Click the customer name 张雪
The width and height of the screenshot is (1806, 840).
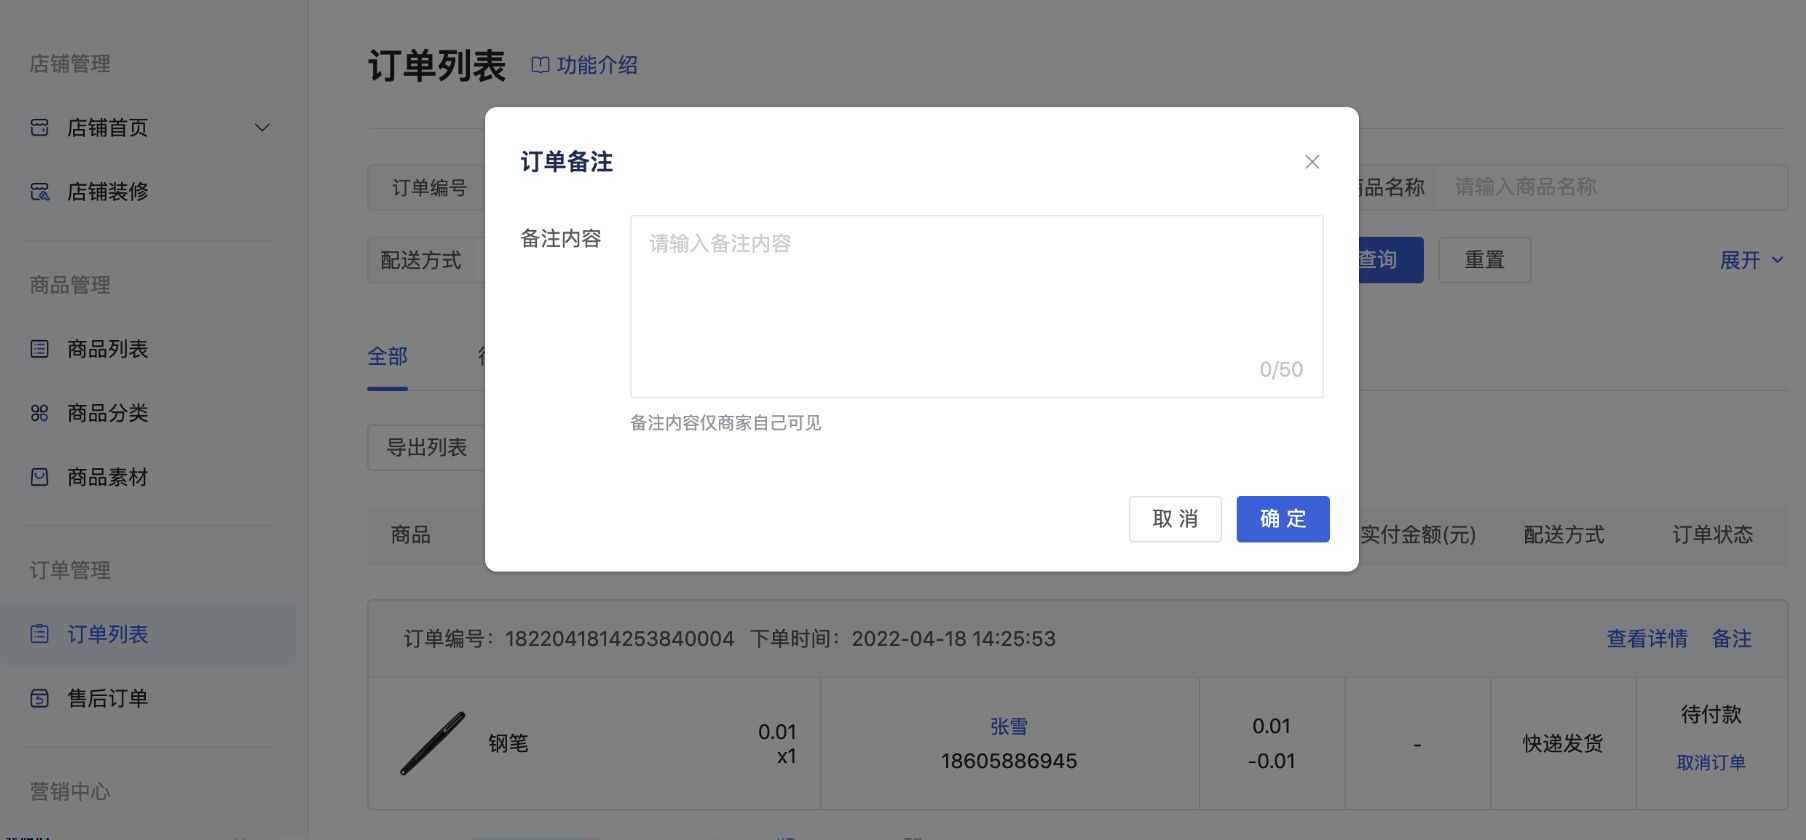pyautogui.click(x=1009, y=727)
